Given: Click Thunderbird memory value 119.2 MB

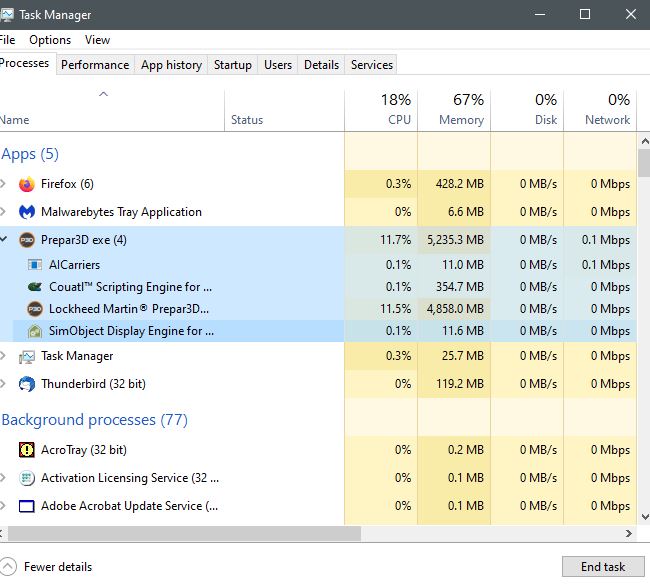Looking at the screenshot, I should click(x=460, y=384).
